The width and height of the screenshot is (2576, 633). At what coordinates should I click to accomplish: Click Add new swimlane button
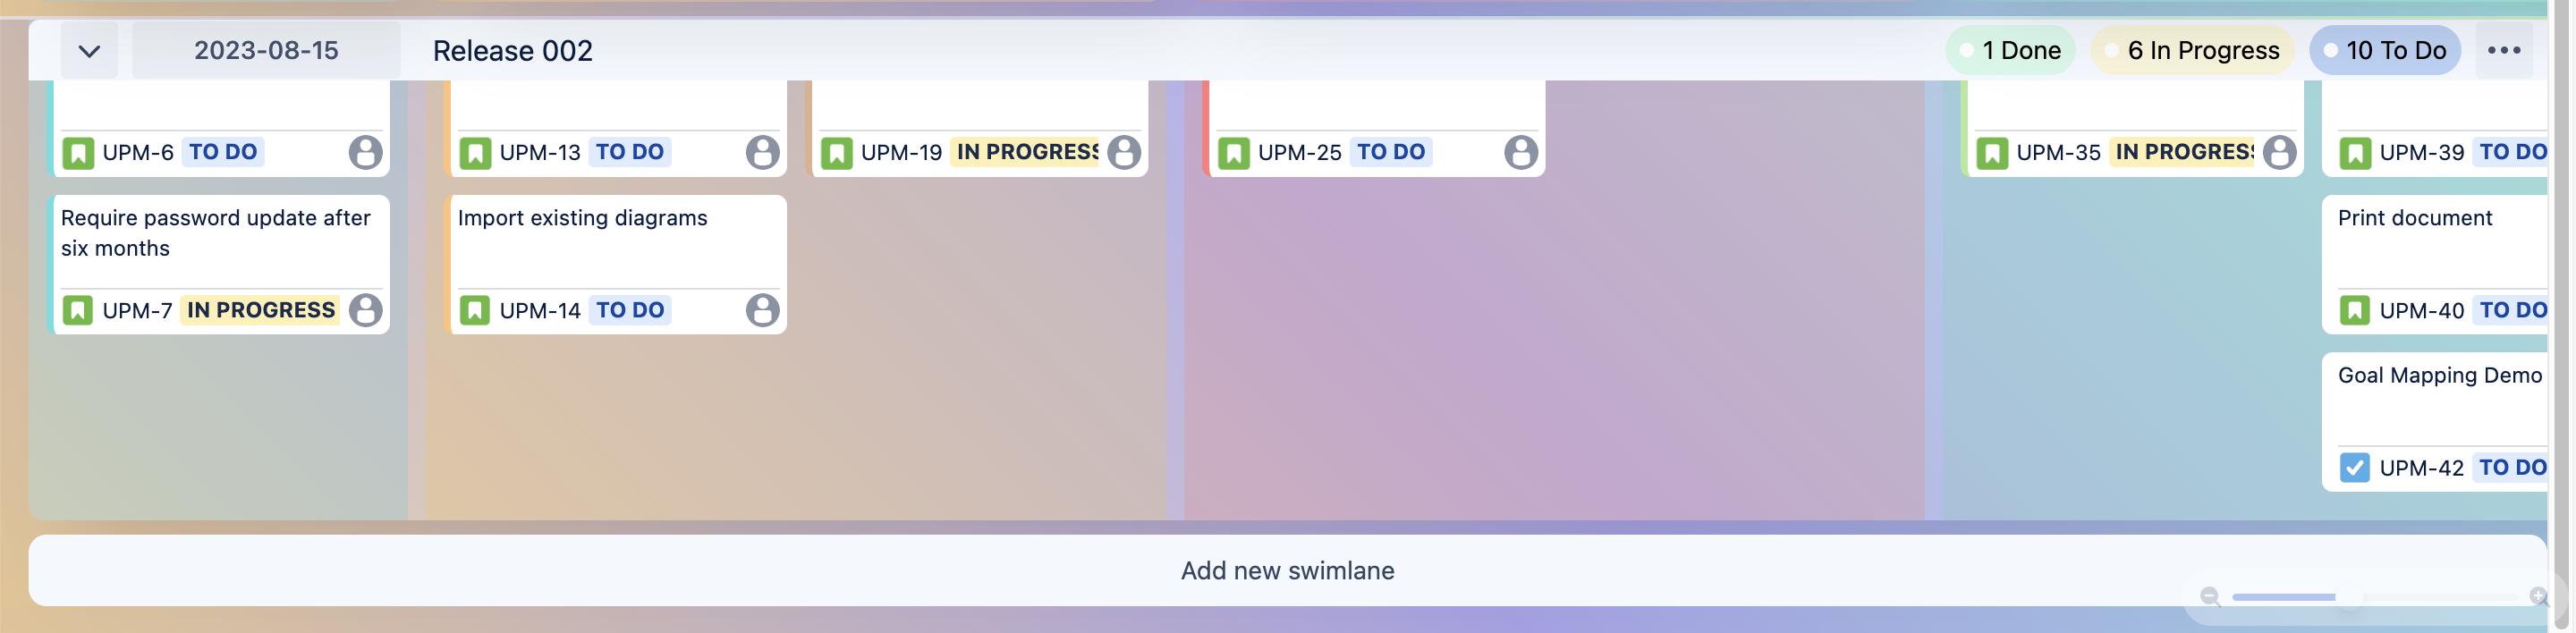tap(1287, 570)
